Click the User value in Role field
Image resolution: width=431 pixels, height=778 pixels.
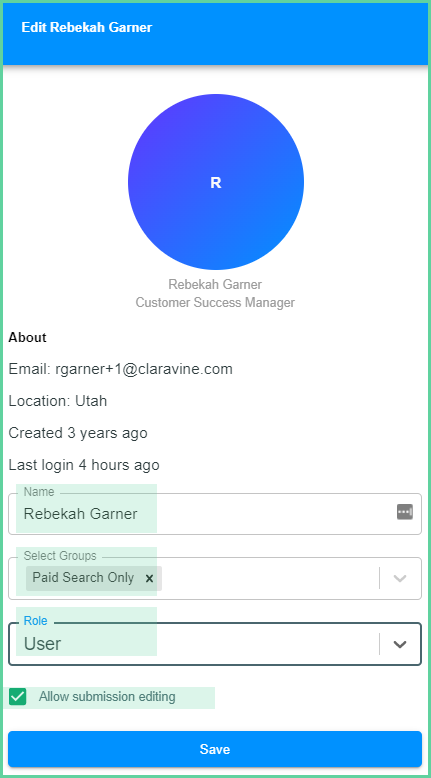pos(43,644)
